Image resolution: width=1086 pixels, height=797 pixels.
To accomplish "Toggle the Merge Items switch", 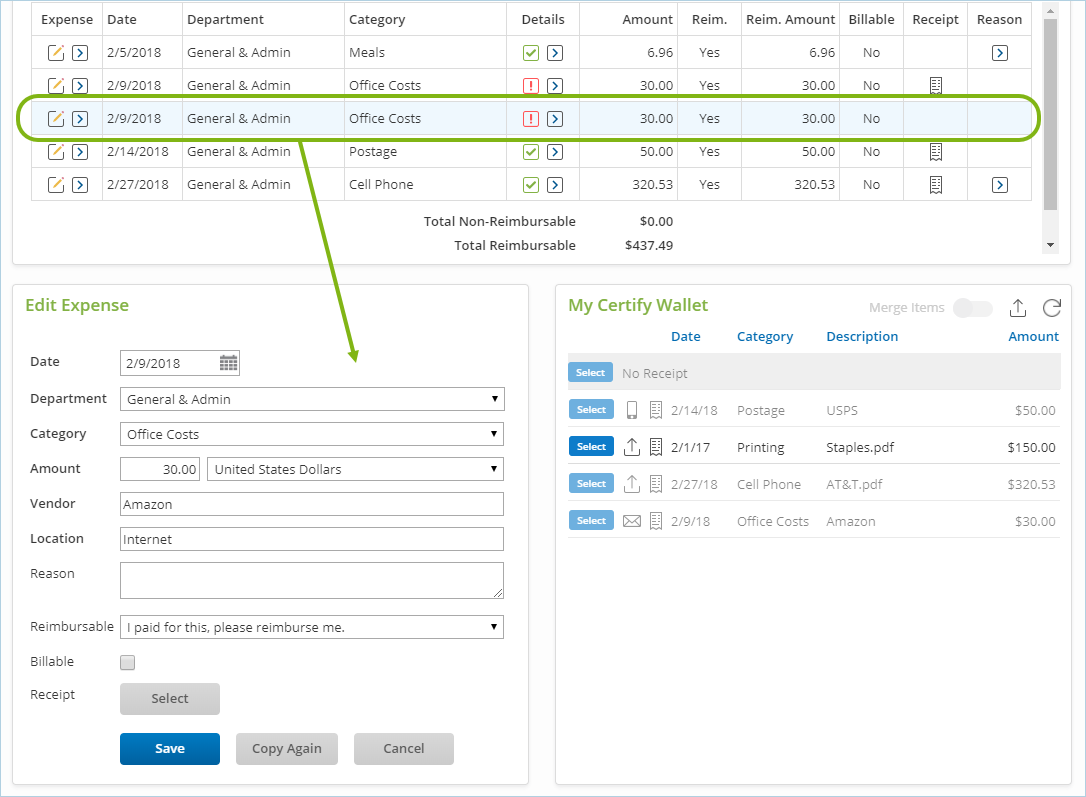I will point(973,307).
